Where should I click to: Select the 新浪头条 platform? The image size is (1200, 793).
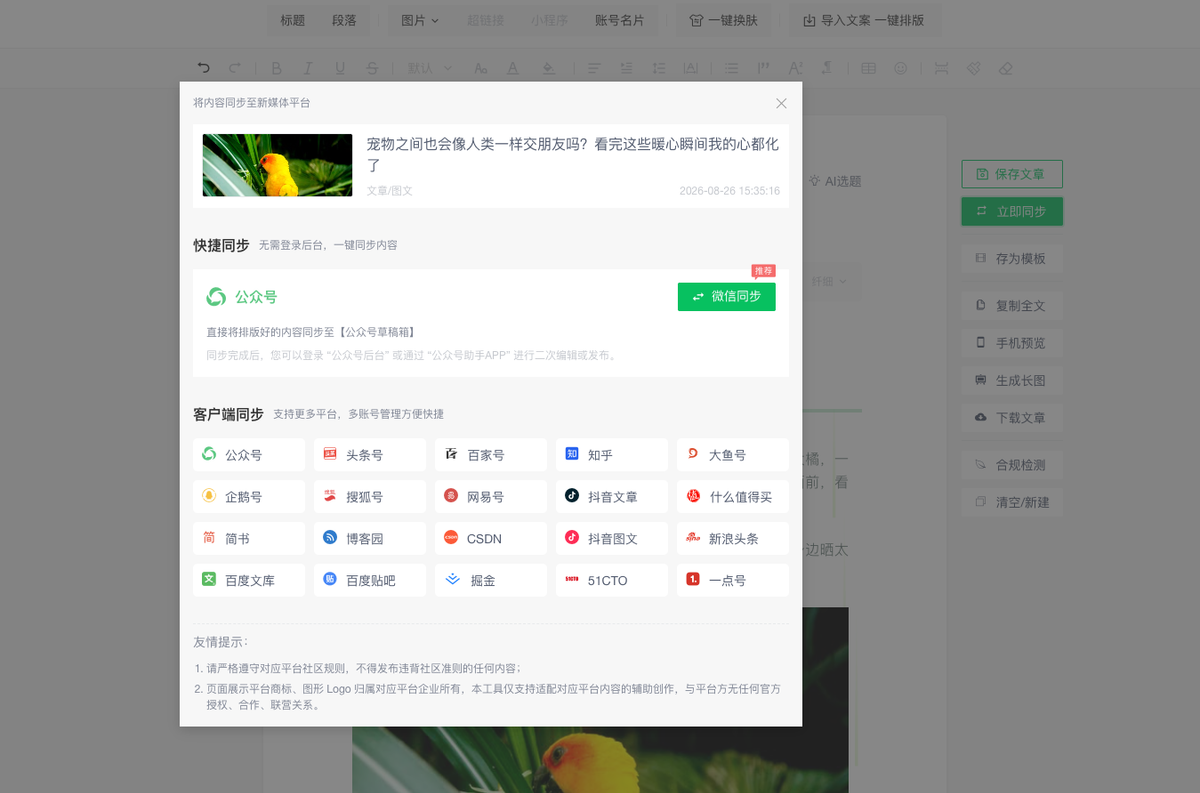[733, 539]
